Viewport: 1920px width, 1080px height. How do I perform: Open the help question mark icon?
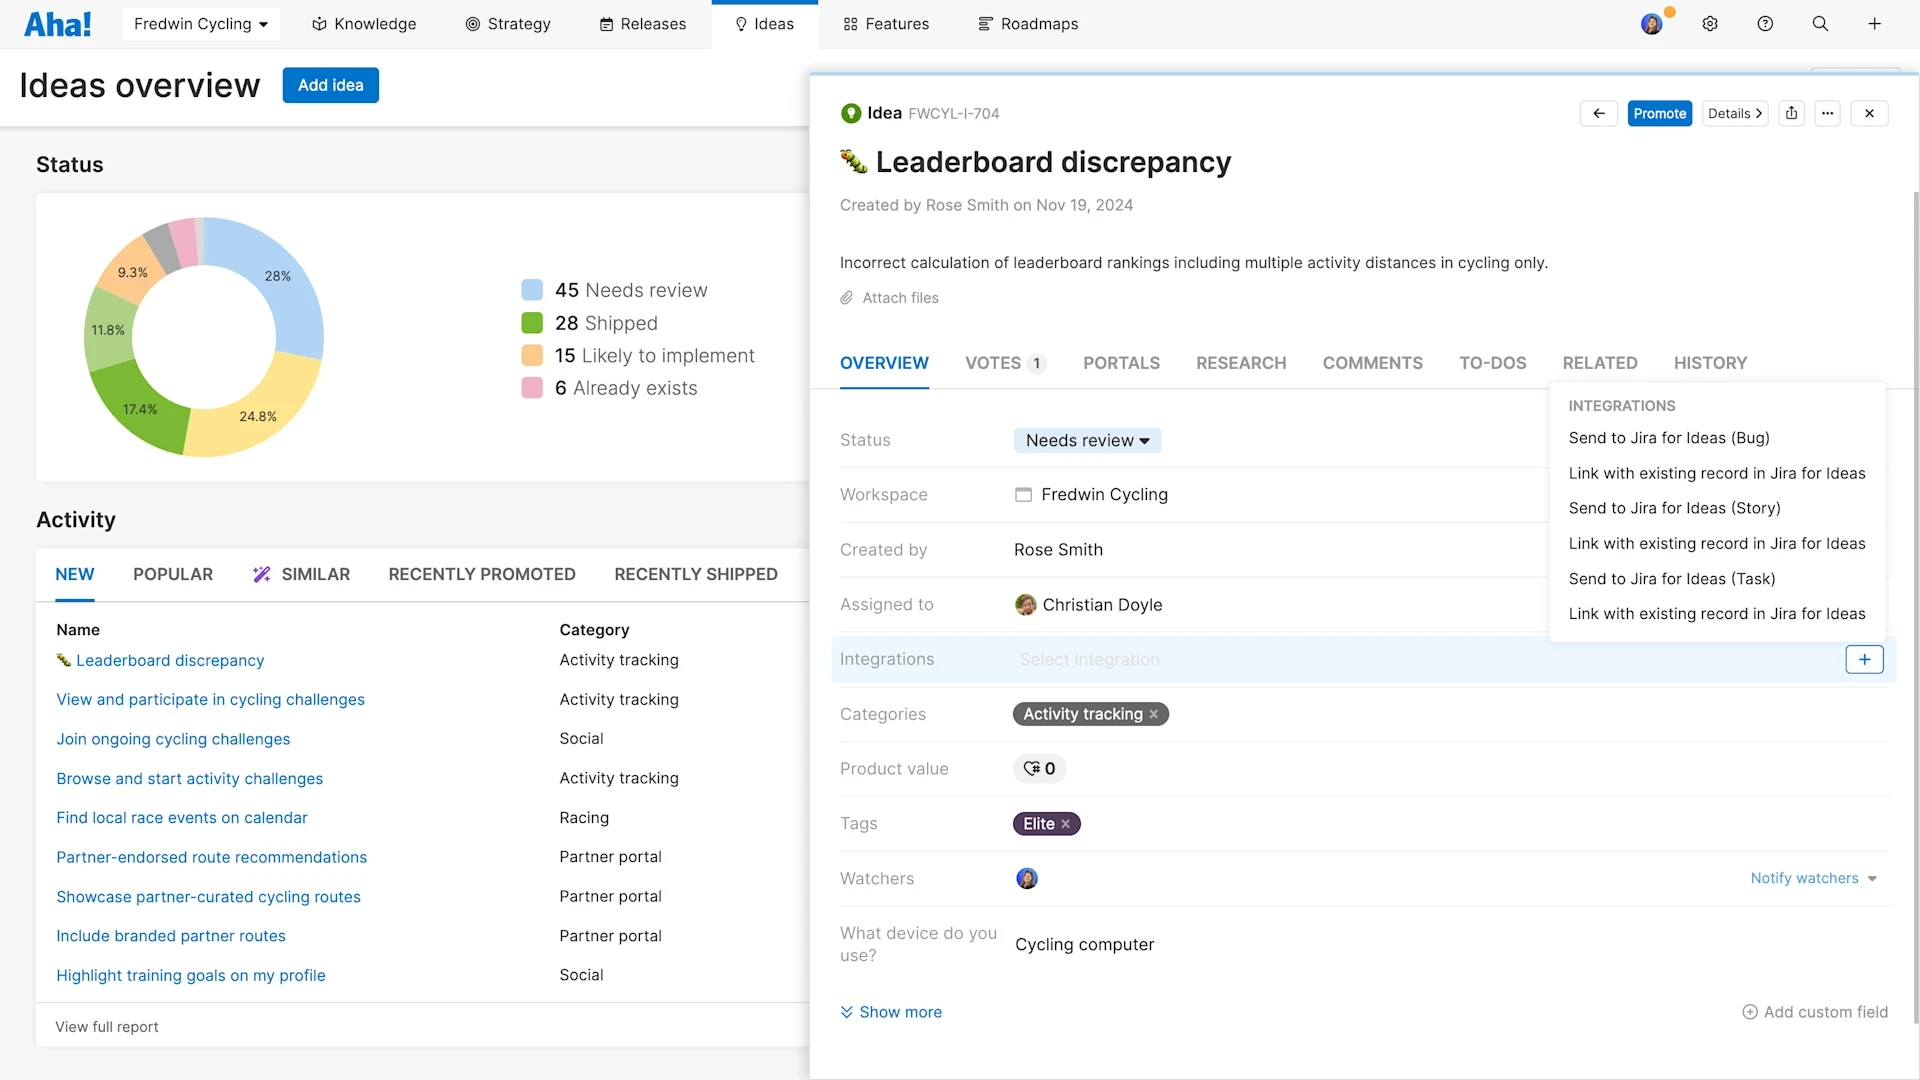(1765, 24)
